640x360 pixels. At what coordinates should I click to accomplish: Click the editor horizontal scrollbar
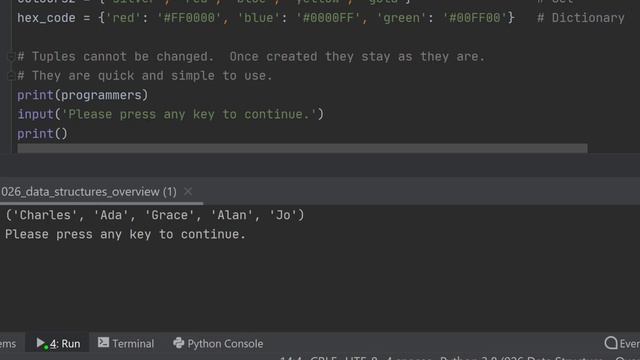(302, 148)
